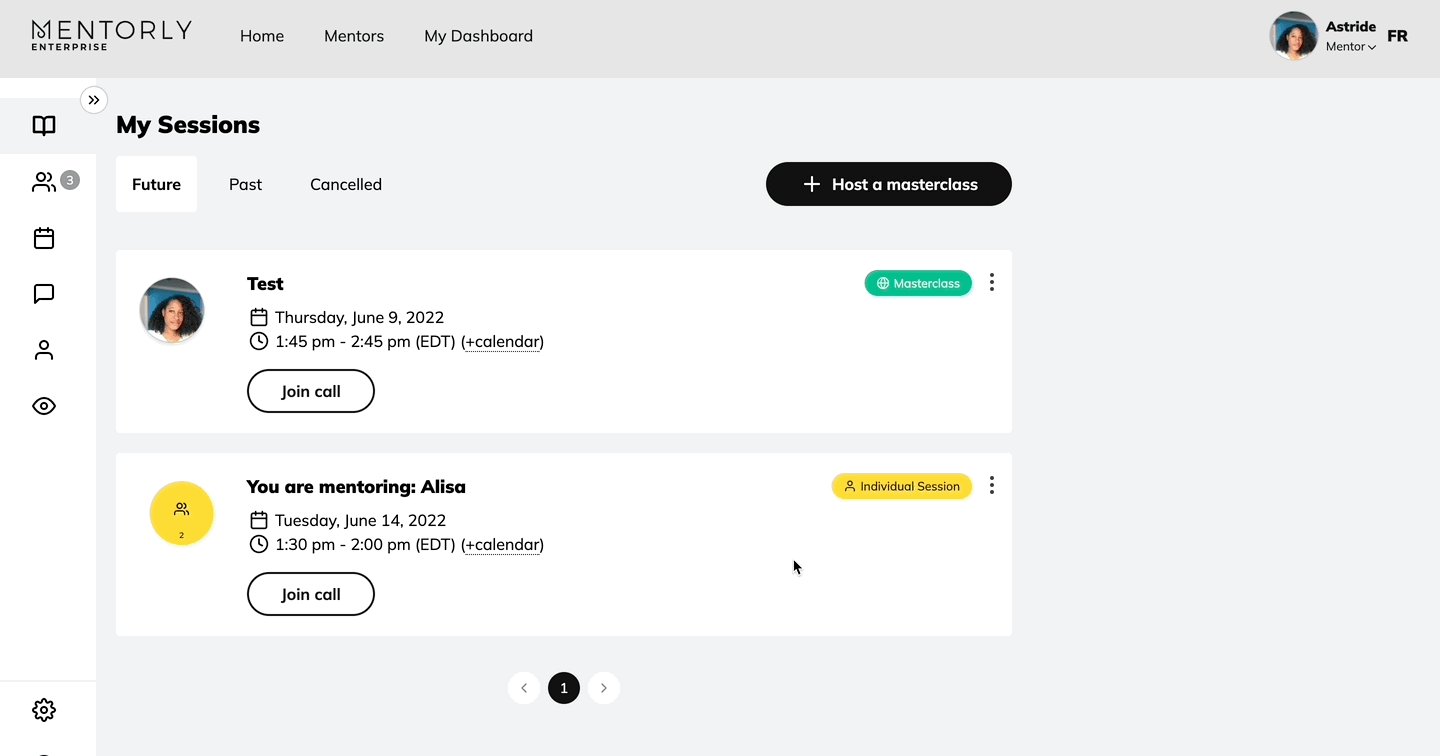
Task: Click Host a masterclass button
Action: click(889, 184)
